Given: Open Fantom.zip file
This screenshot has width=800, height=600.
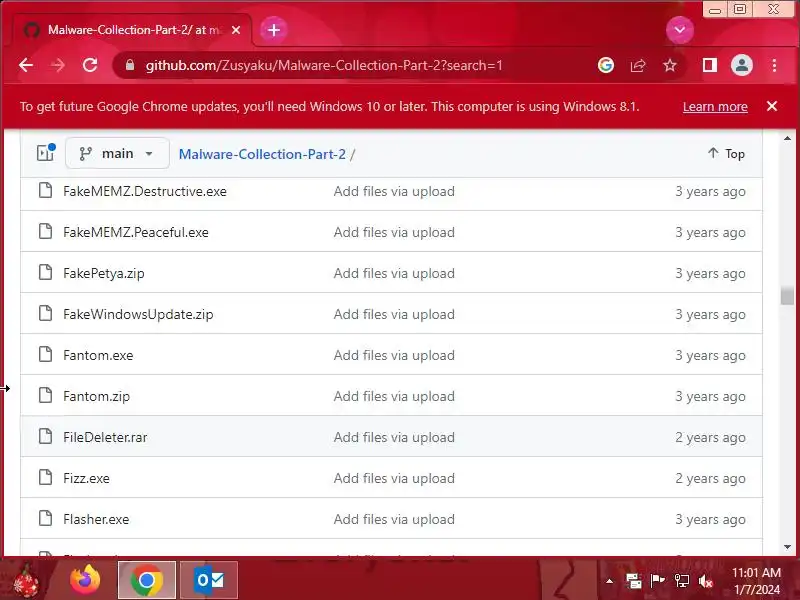Looking at the screenshot, I should [x=96, y=396].
